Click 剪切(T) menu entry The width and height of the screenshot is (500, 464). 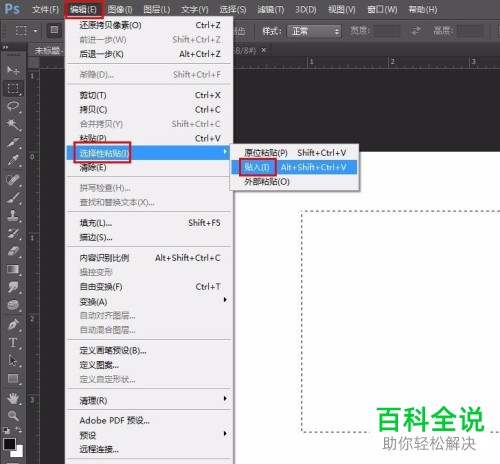[x=149, y=95]
